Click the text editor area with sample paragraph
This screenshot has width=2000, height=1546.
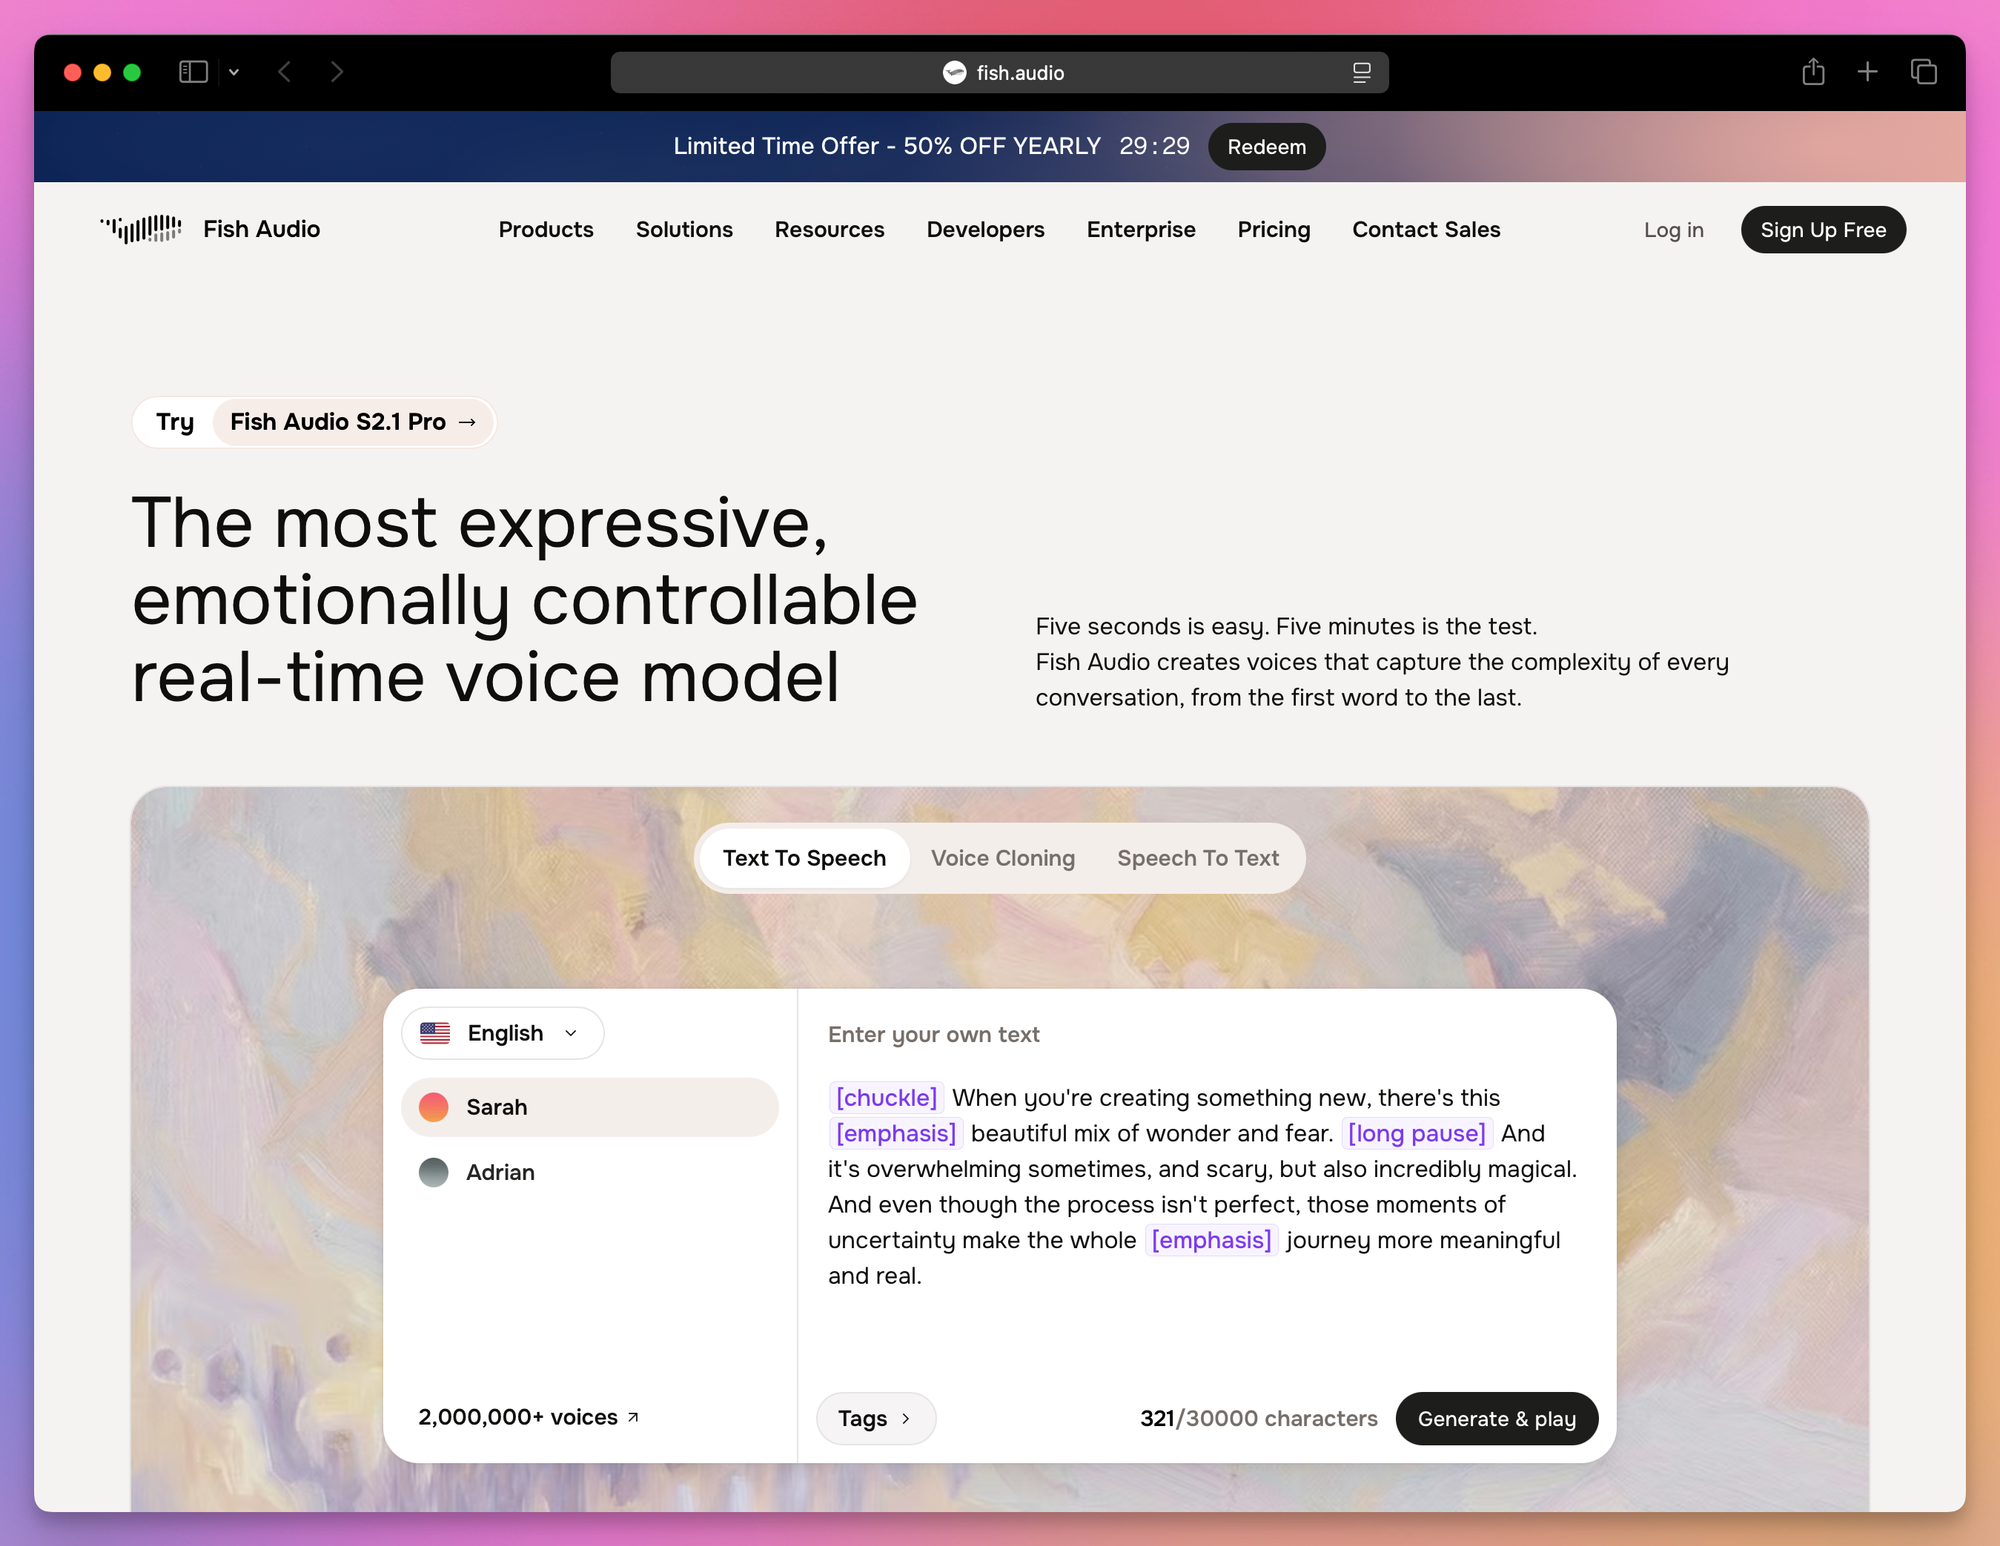click(x=1204, y=1186)
